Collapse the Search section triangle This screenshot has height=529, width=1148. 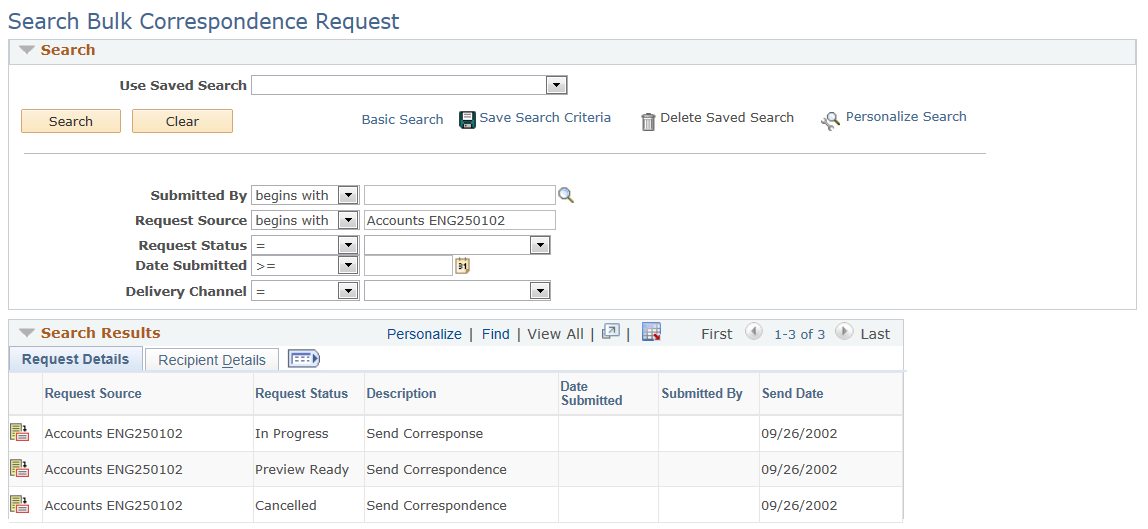(x=27, y=50)
